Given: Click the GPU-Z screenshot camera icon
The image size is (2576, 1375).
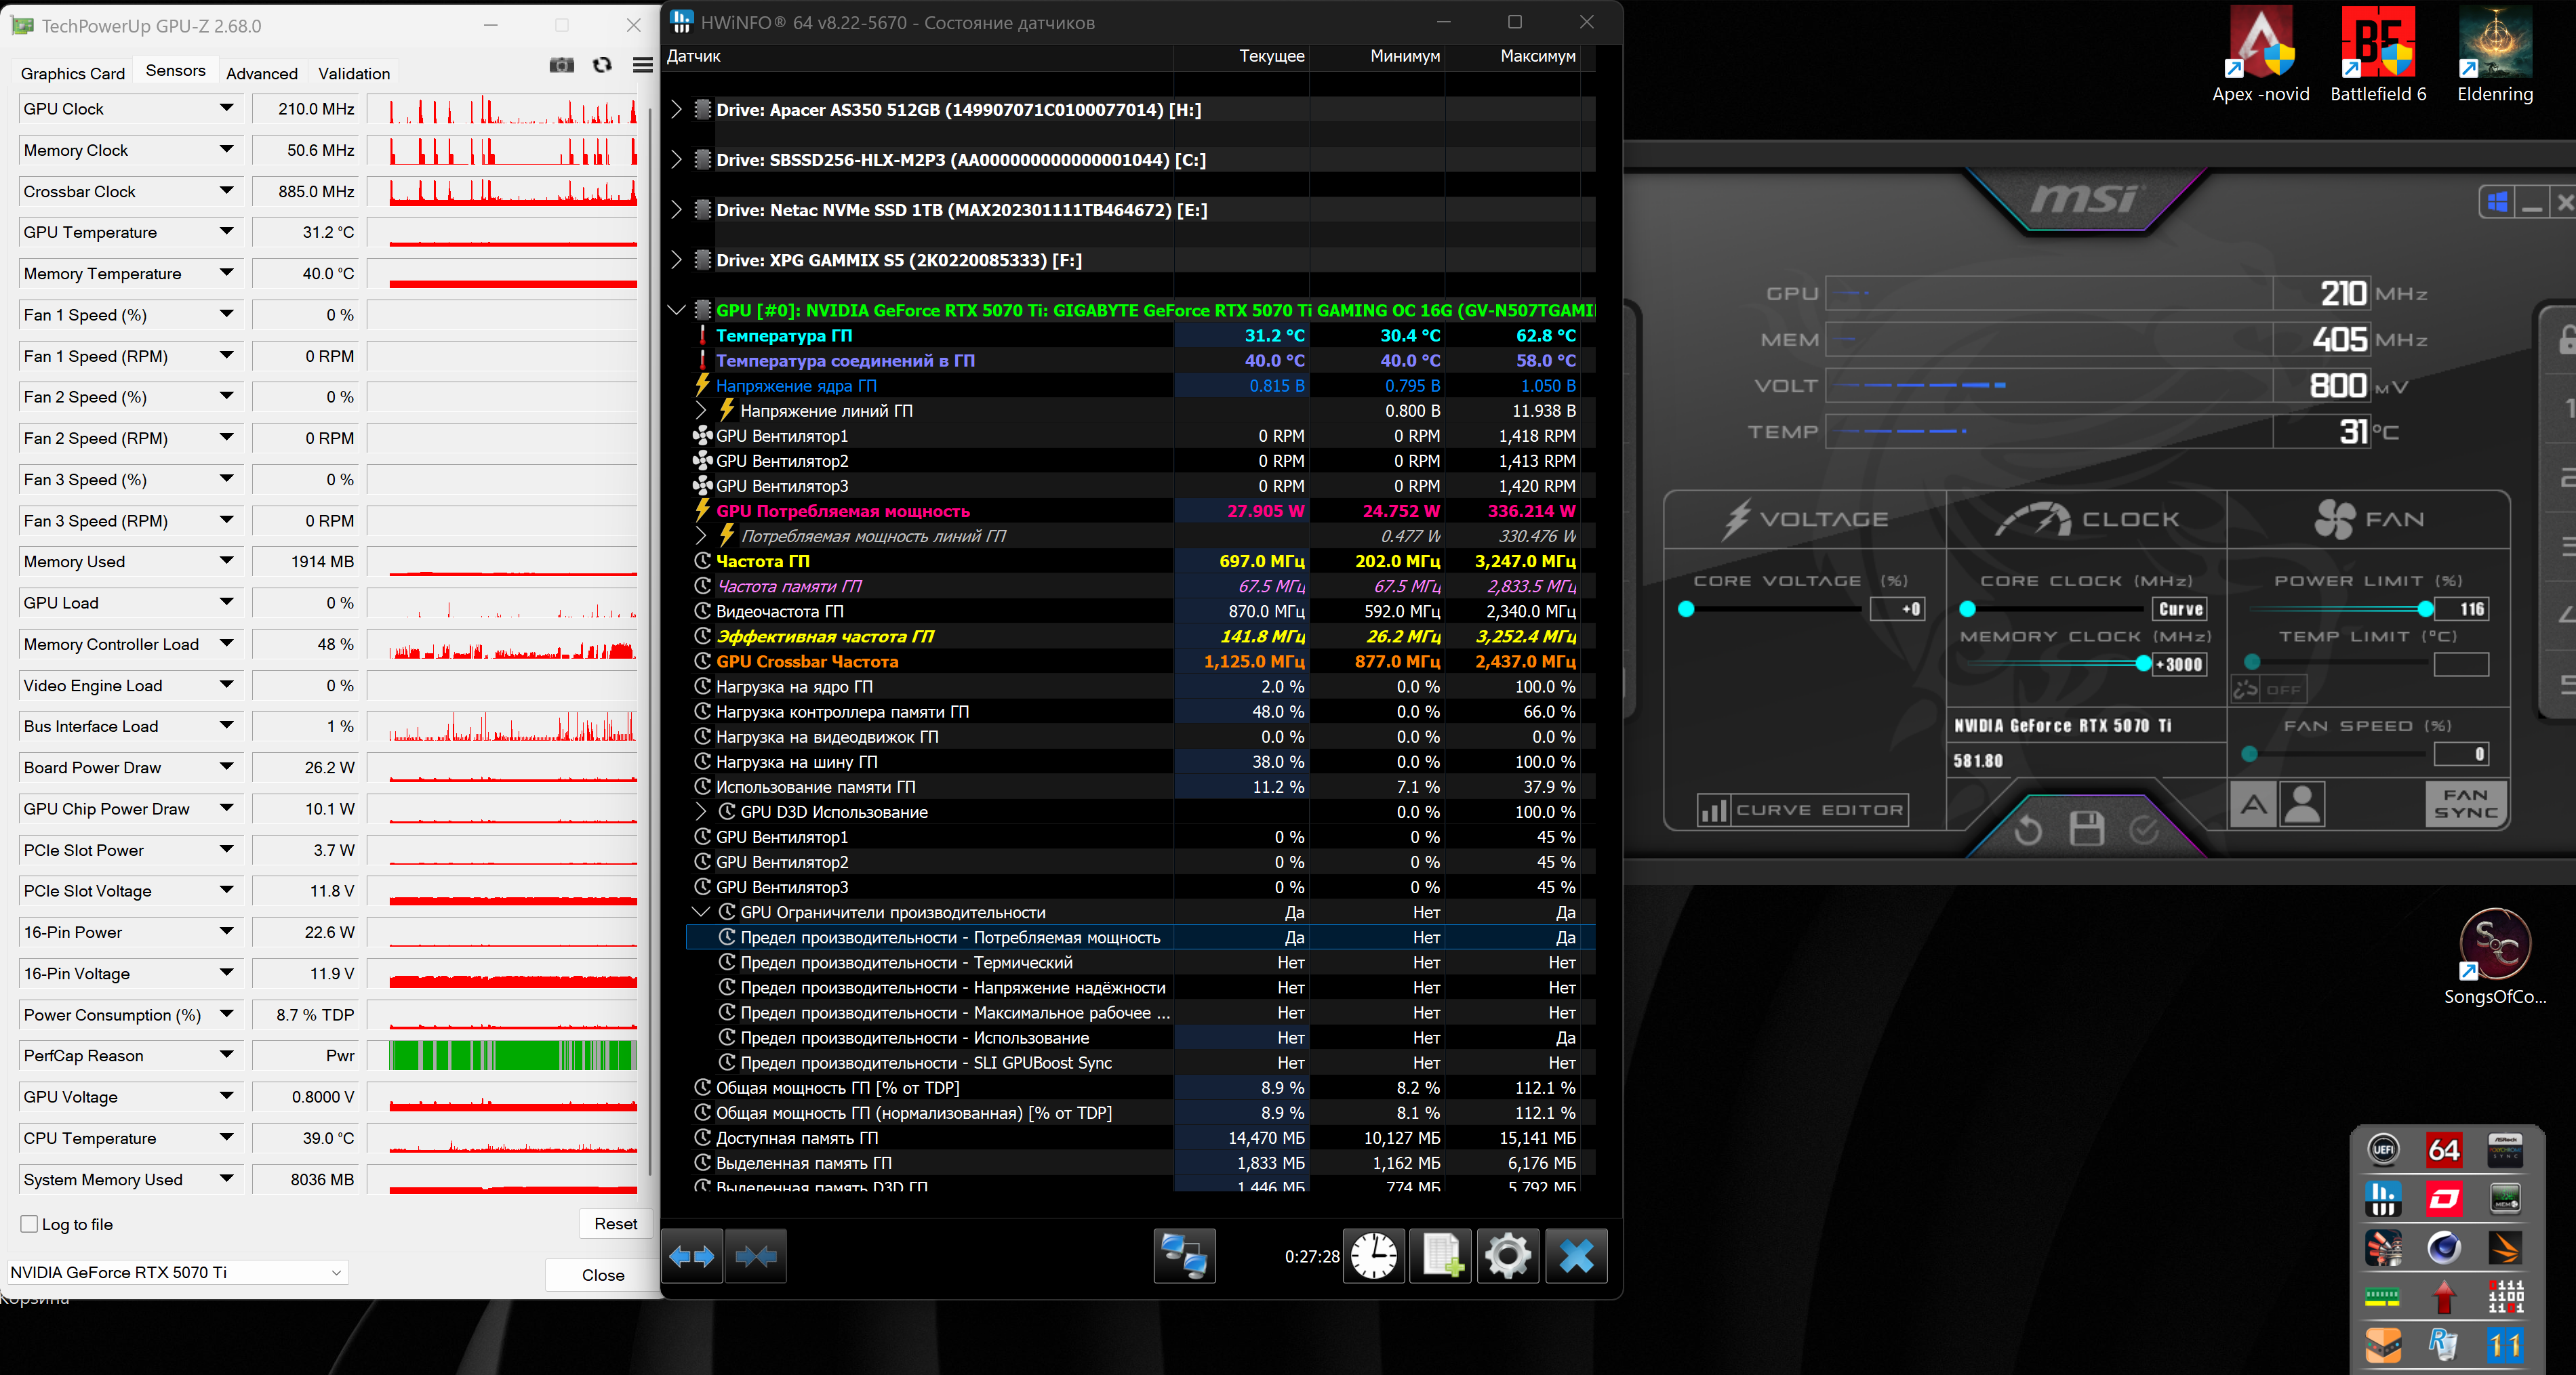Looking at the screenshot, I should coord(562,65).
